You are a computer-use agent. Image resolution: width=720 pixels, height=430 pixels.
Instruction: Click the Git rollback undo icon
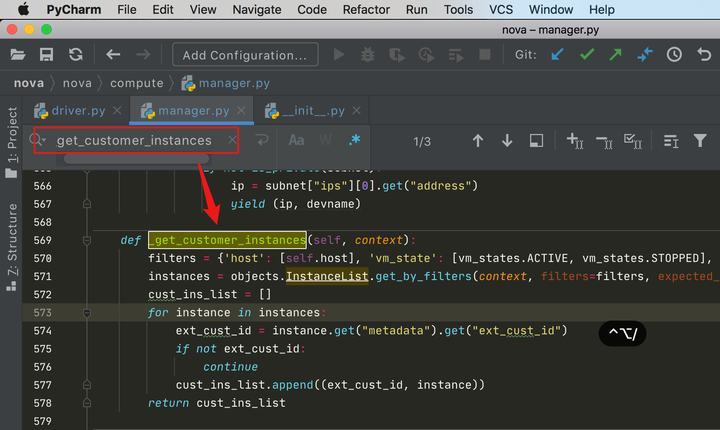click(x=704, y=55)
